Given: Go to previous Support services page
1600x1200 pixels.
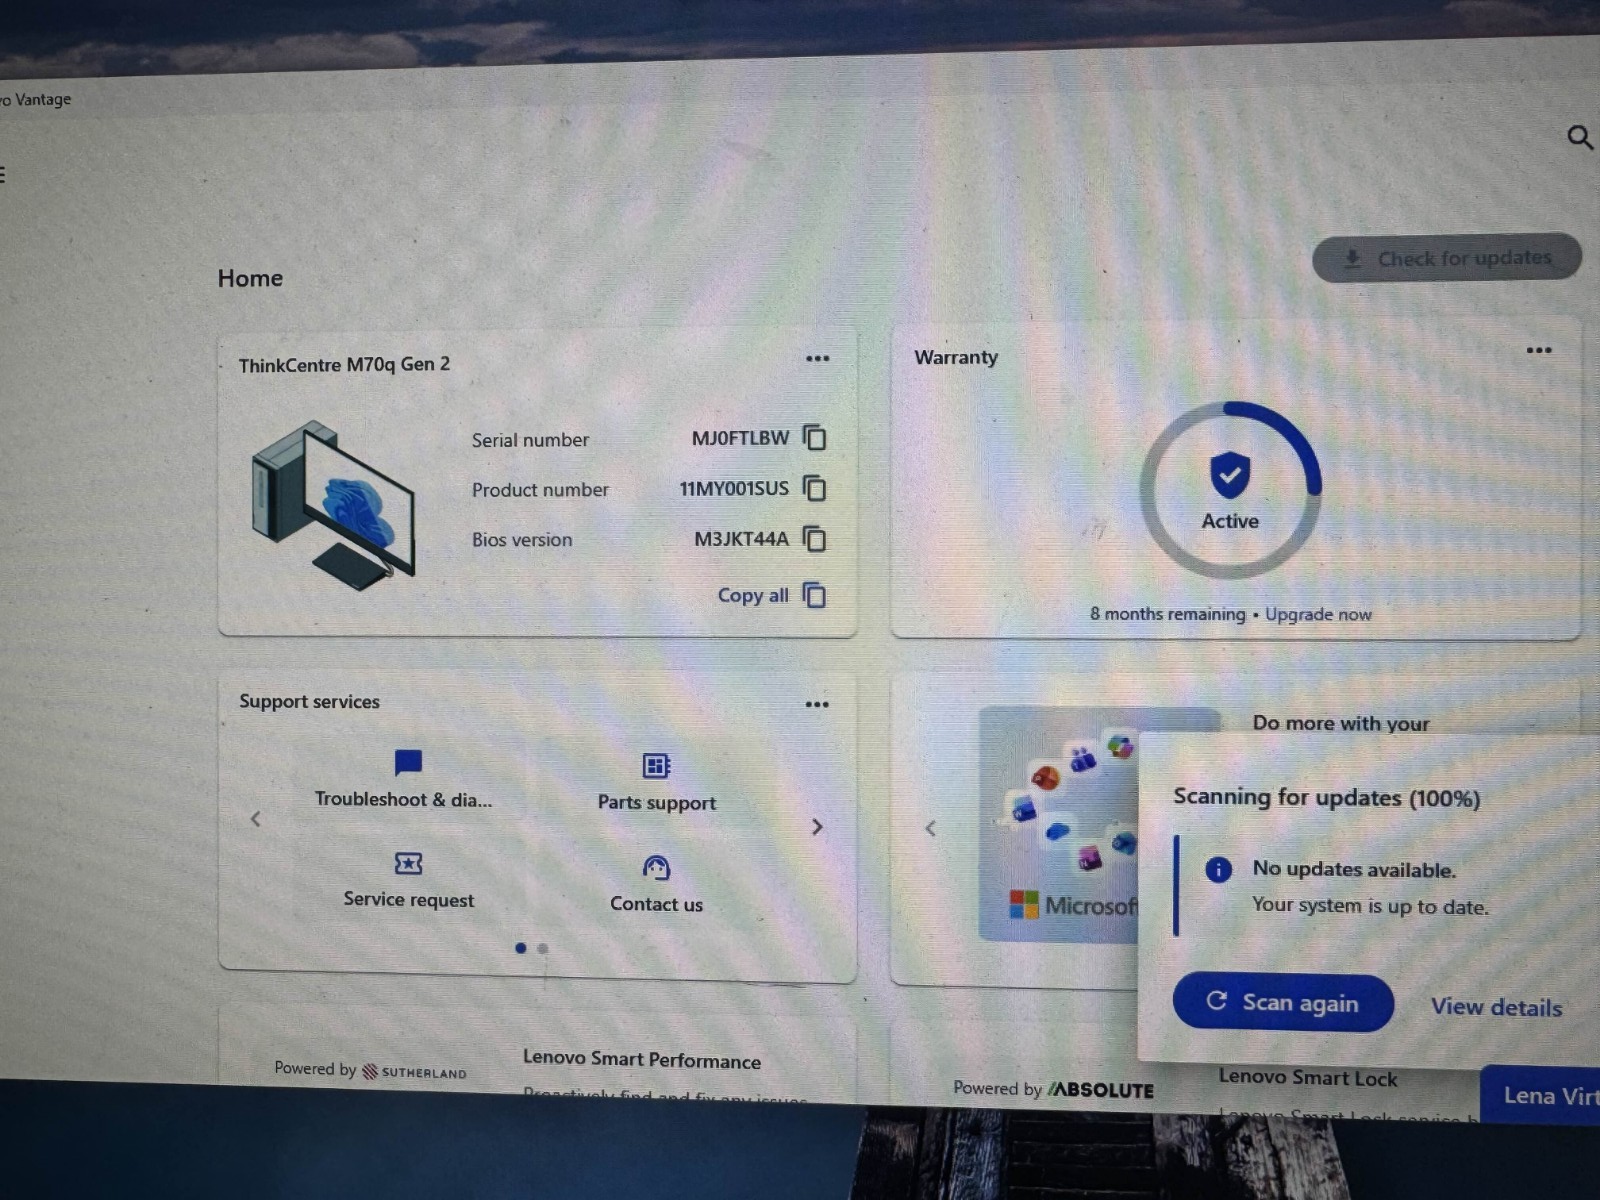Looking at the screenshot, I should click(256, 819).
